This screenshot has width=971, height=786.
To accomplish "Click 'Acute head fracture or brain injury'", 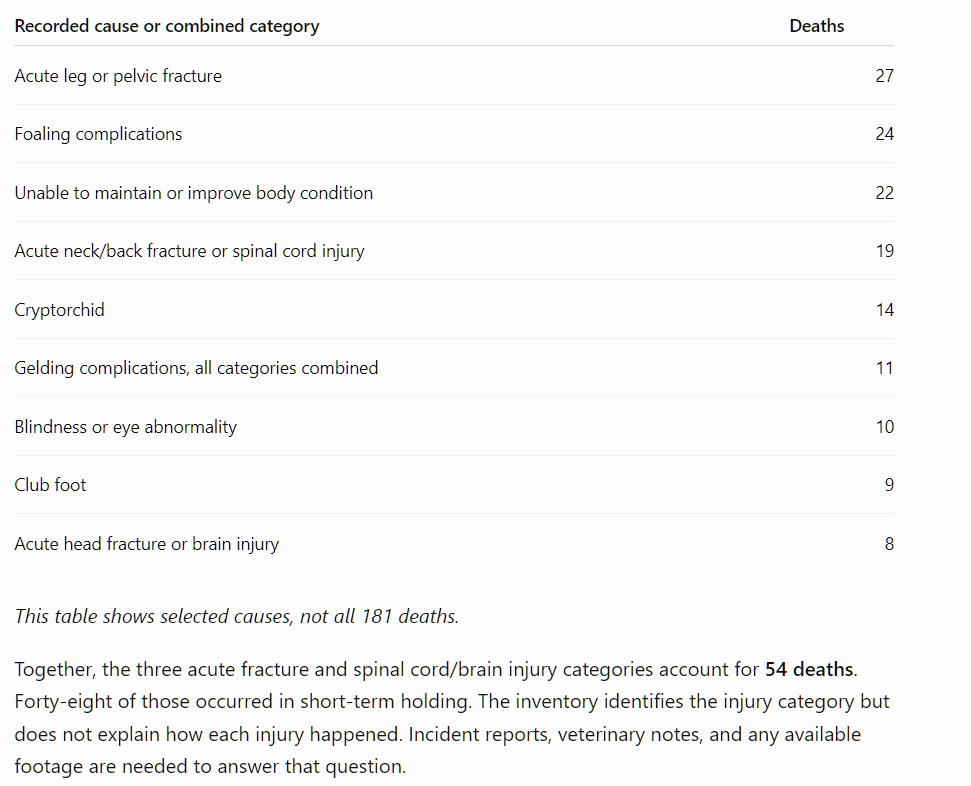I will pyautogui.click(x=147, y=544).
